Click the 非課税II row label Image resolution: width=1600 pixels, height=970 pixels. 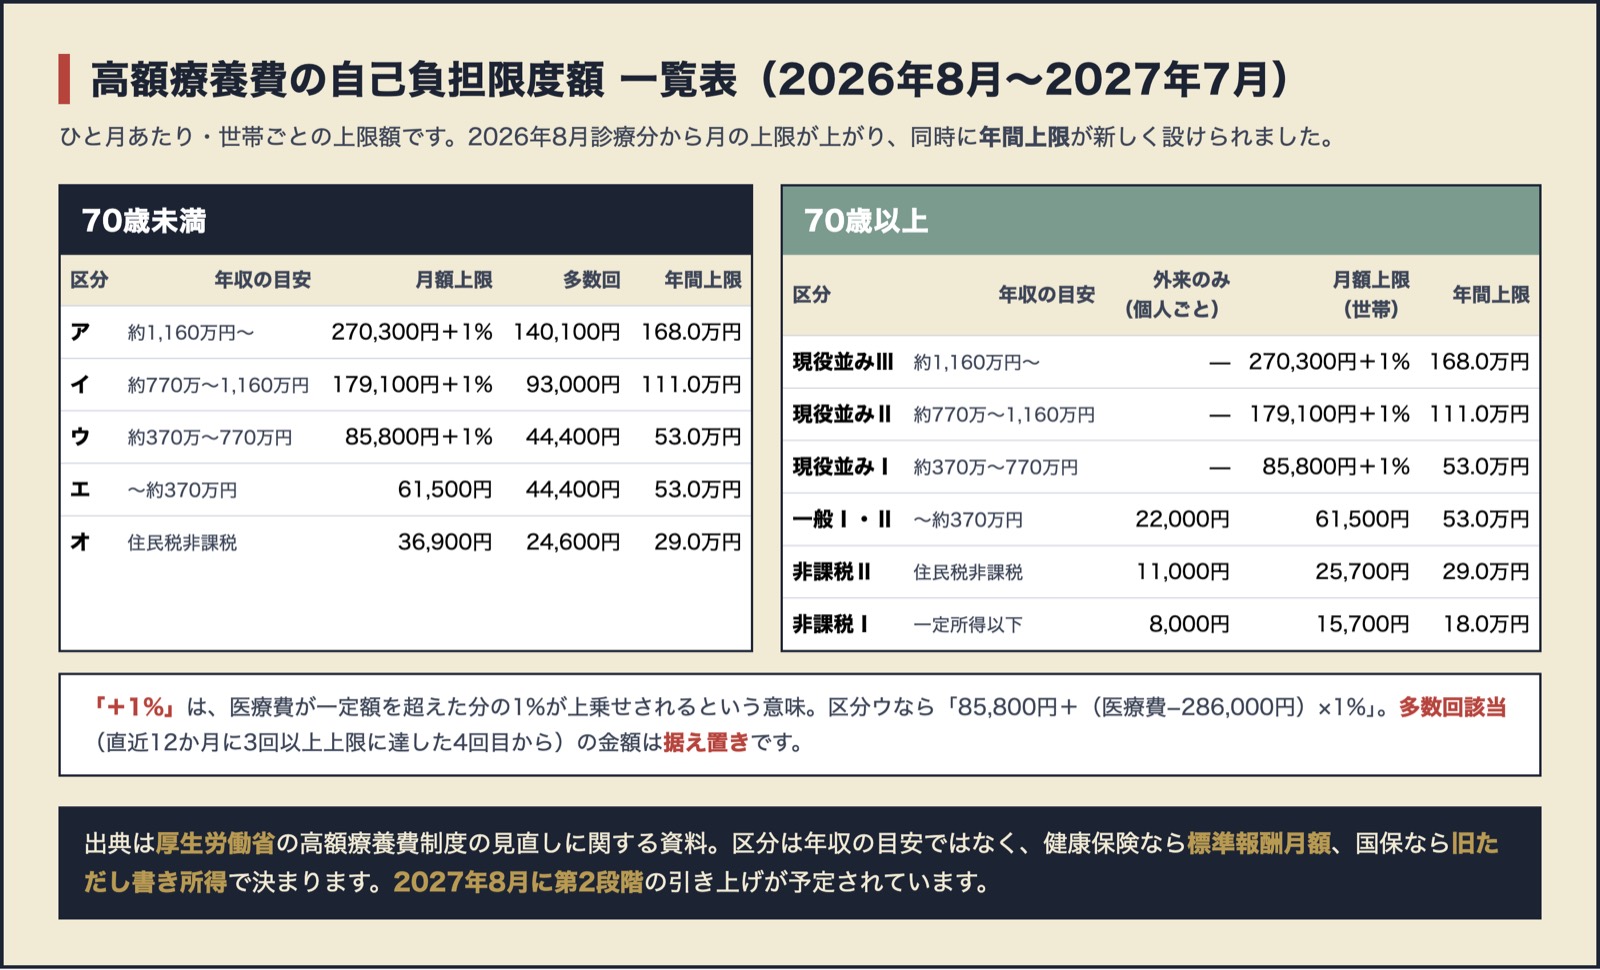click(x=831, y=572)
